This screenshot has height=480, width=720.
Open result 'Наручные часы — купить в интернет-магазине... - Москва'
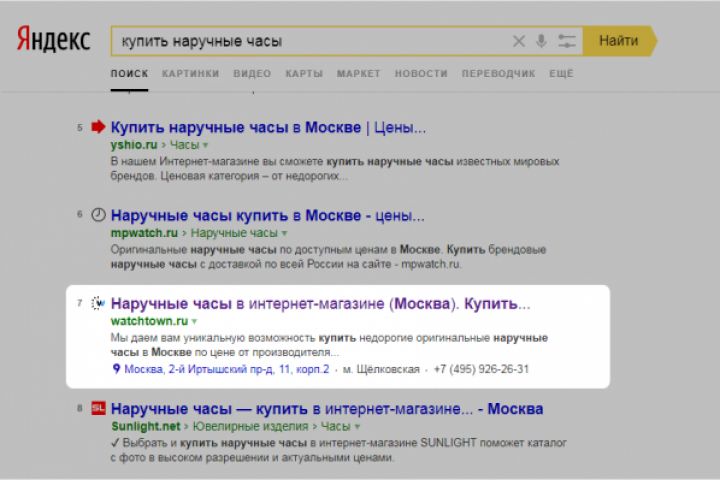tap(327, 408)
